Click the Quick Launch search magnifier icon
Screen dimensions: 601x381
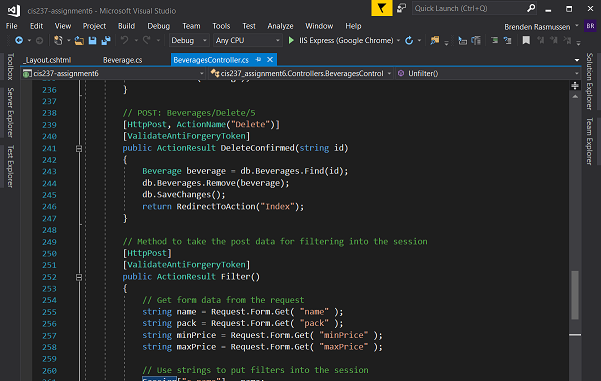click(x=530, y=8)
